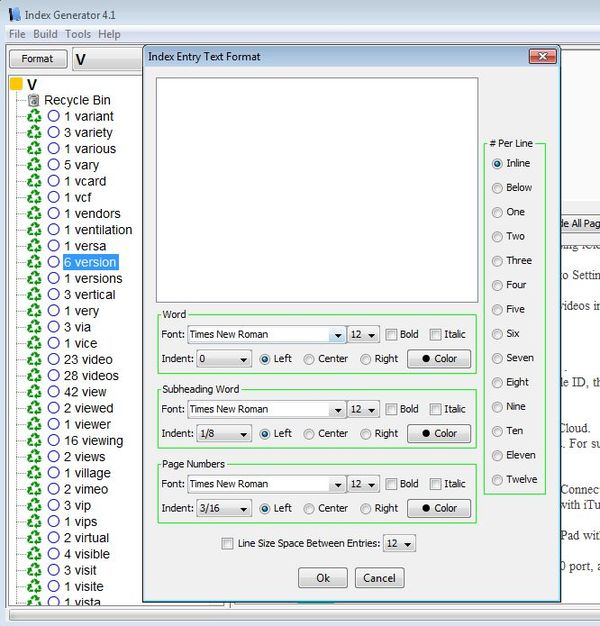
Task: Click the circle marker next to 'village'
Action: tap(53, 473)
